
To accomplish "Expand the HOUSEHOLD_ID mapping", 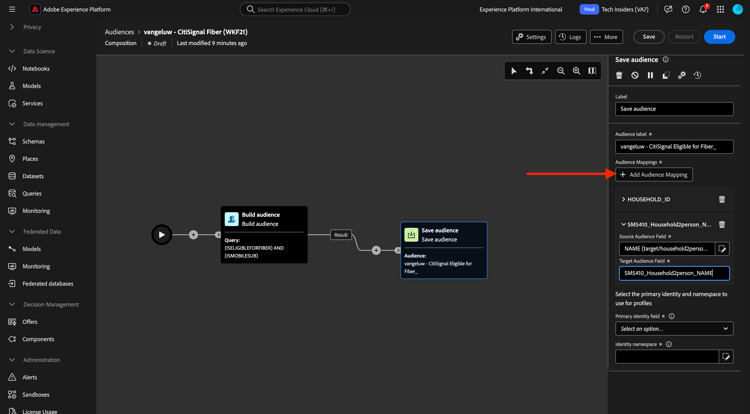I will (x=623, y=199).
